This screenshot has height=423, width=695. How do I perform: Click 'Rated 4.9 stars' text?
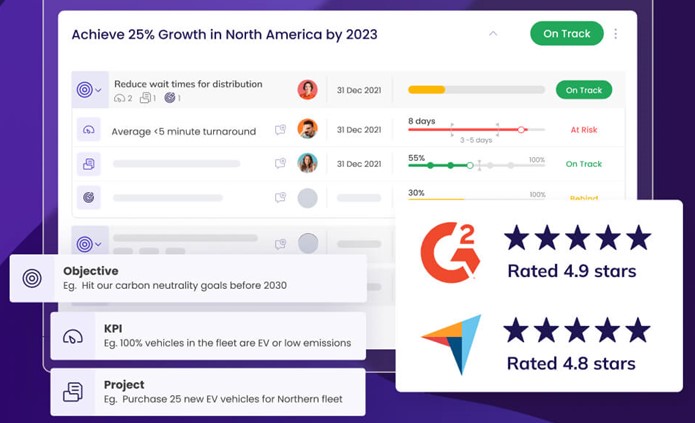click(x=572, y=271)
